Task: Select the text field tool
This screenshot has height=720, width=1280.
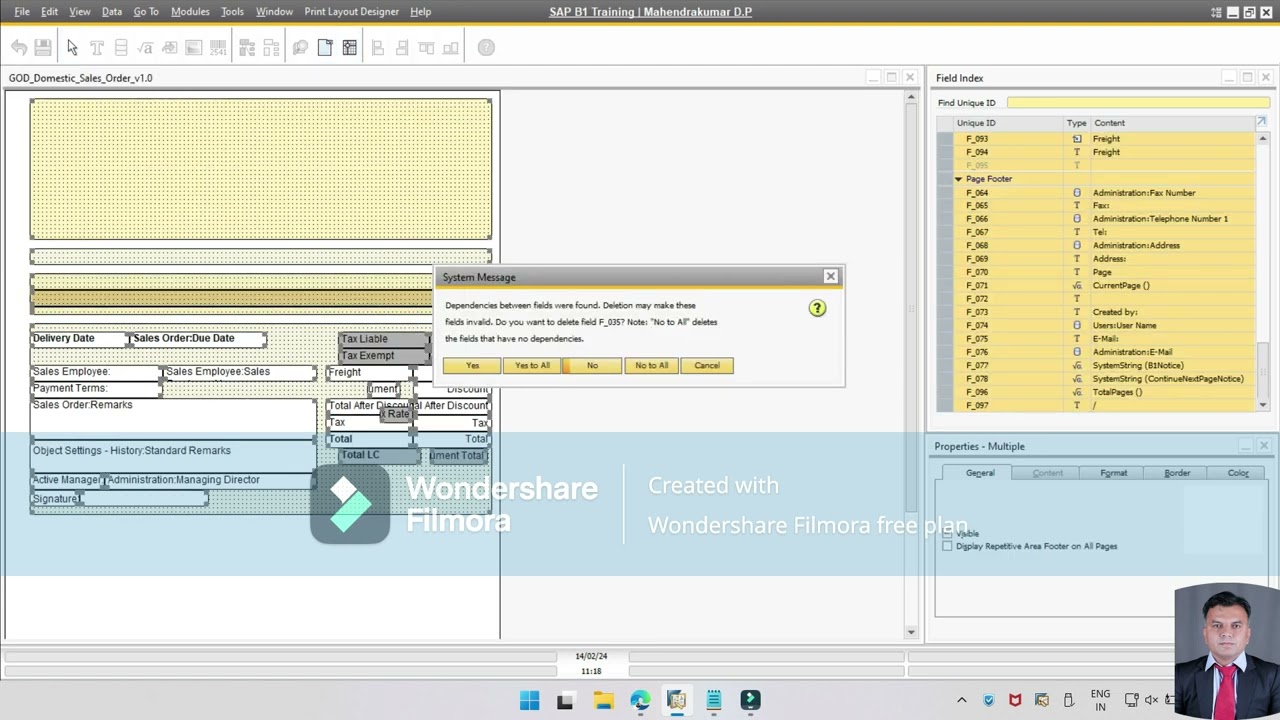Action: click(97, 47)
